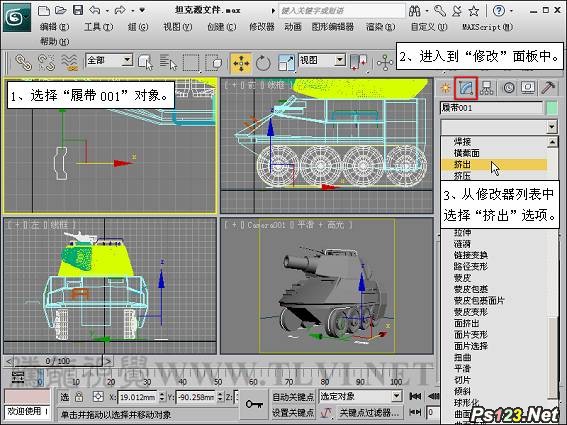Click the 0 / 100 time slider

click(58, 361)
